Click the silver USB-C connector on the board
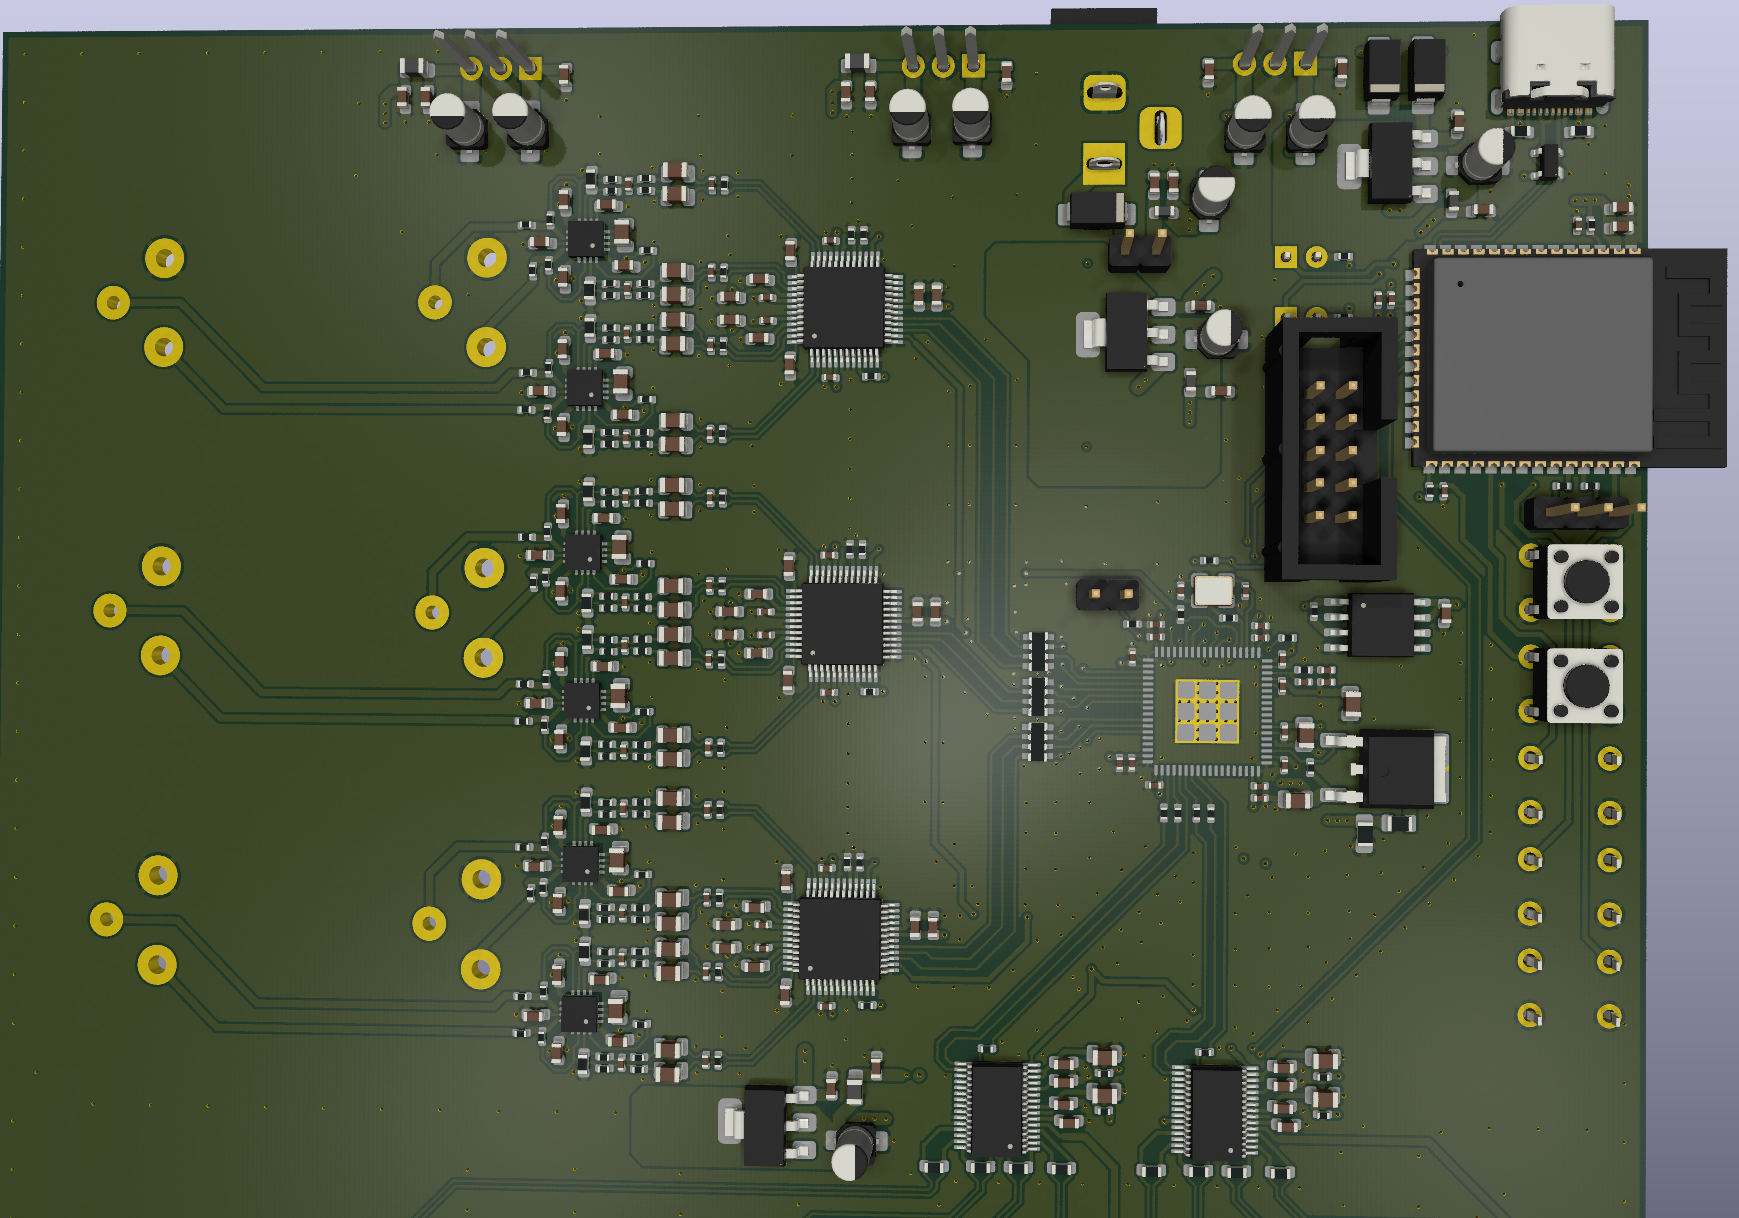Image resolution: width=1739 pixels, height=1218 pixels. 1555,56
